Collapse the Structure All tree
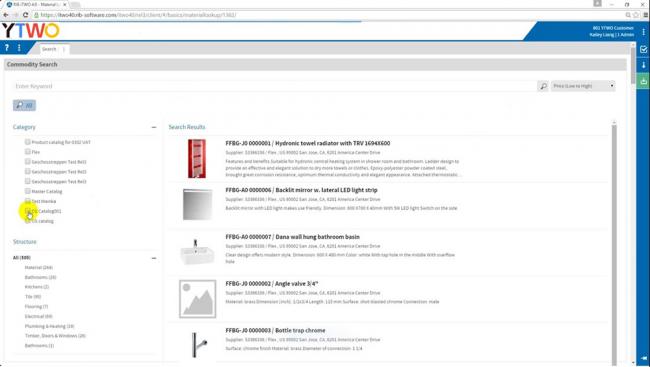Viewport: 650px width, 367px height. pos(154,258)
